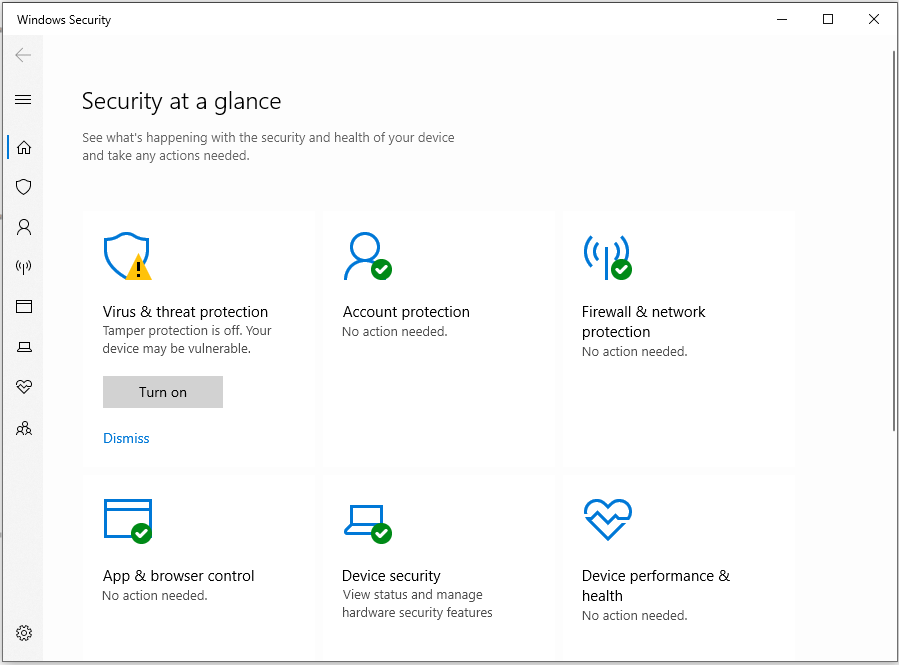Open Firewall & network protection via sidebar icon
This screenshot has height=665, width=899.
tap(23, 267)
